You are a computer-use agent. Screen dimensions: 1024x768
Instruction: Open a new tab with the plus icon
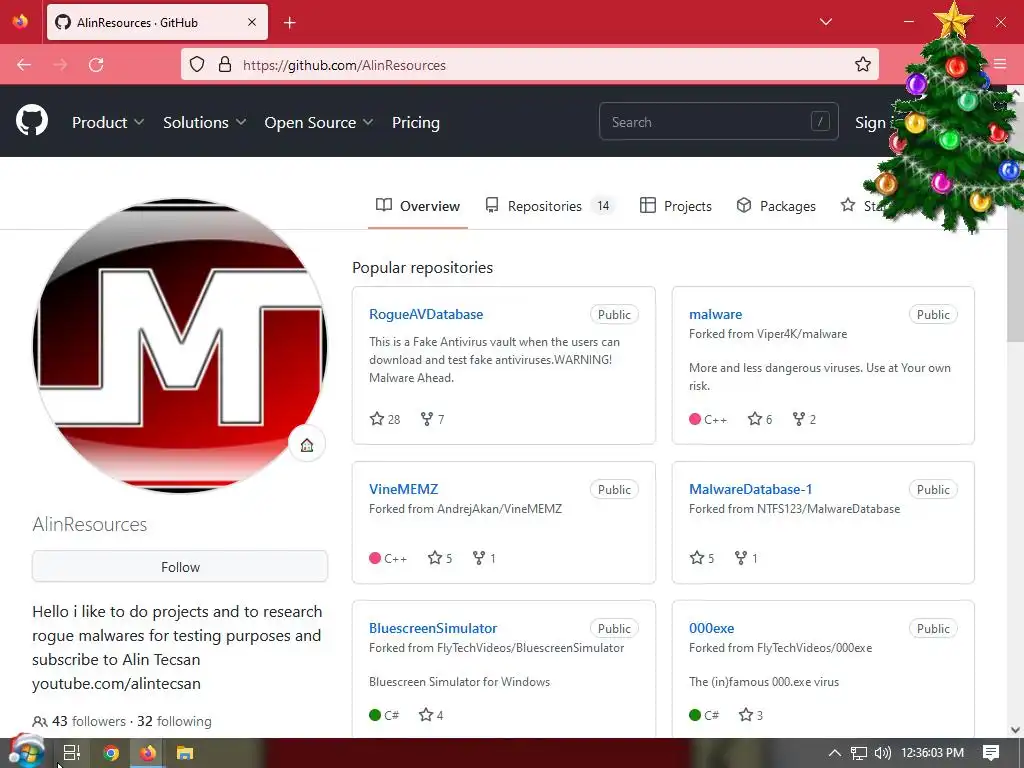tap(290, 23)
